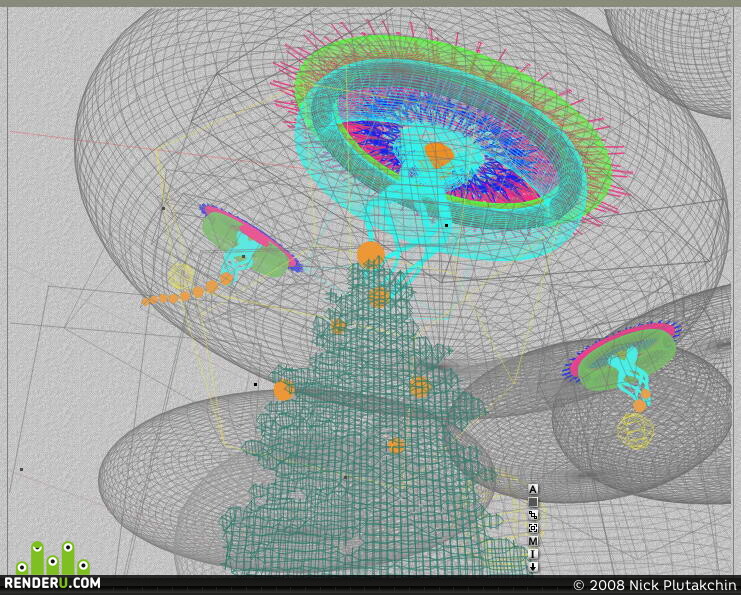Click the "M" viewport button
741x595 pixels.
[x=533, y=541]
